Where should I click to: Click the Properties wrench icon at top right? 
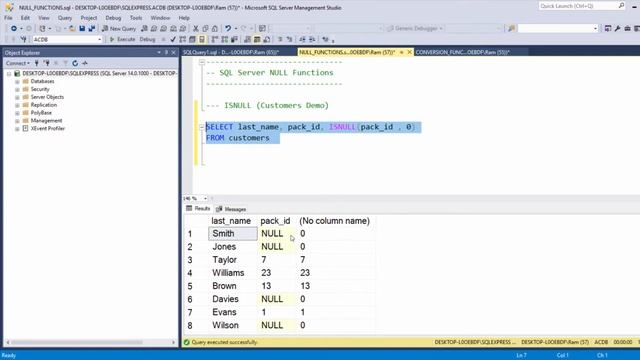[618, 29]
